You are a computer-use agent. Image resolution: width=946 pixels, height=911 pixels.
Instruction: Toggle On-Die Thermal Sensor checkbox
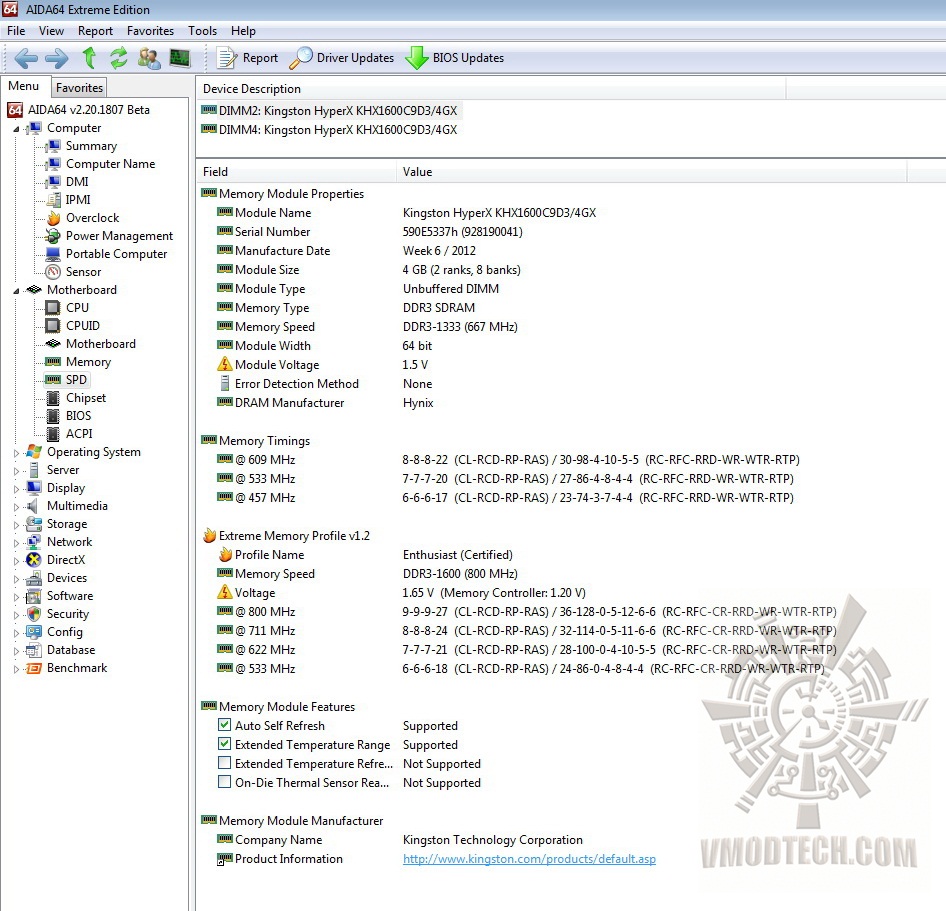click(224, 781)
